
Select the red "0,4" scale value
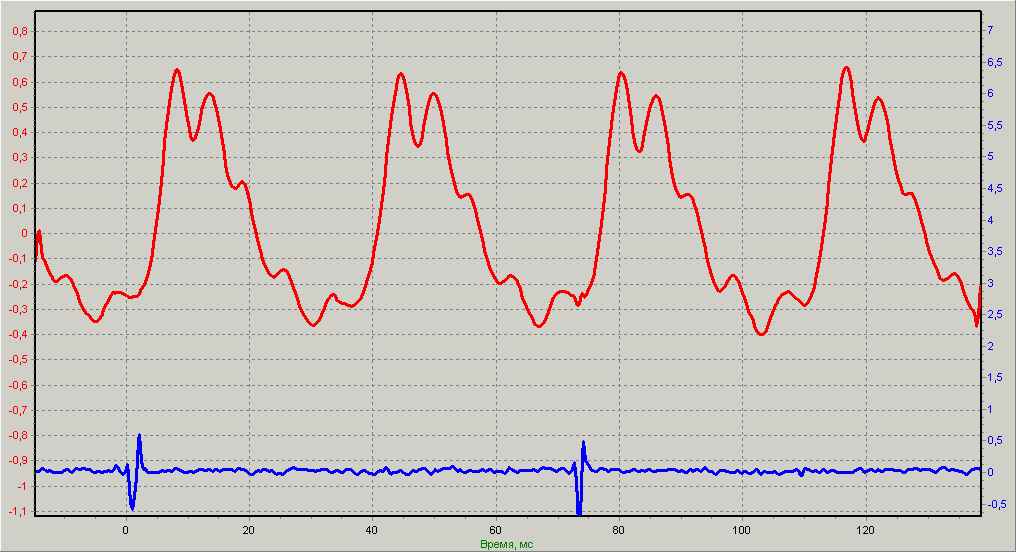[x=20, y=132]
